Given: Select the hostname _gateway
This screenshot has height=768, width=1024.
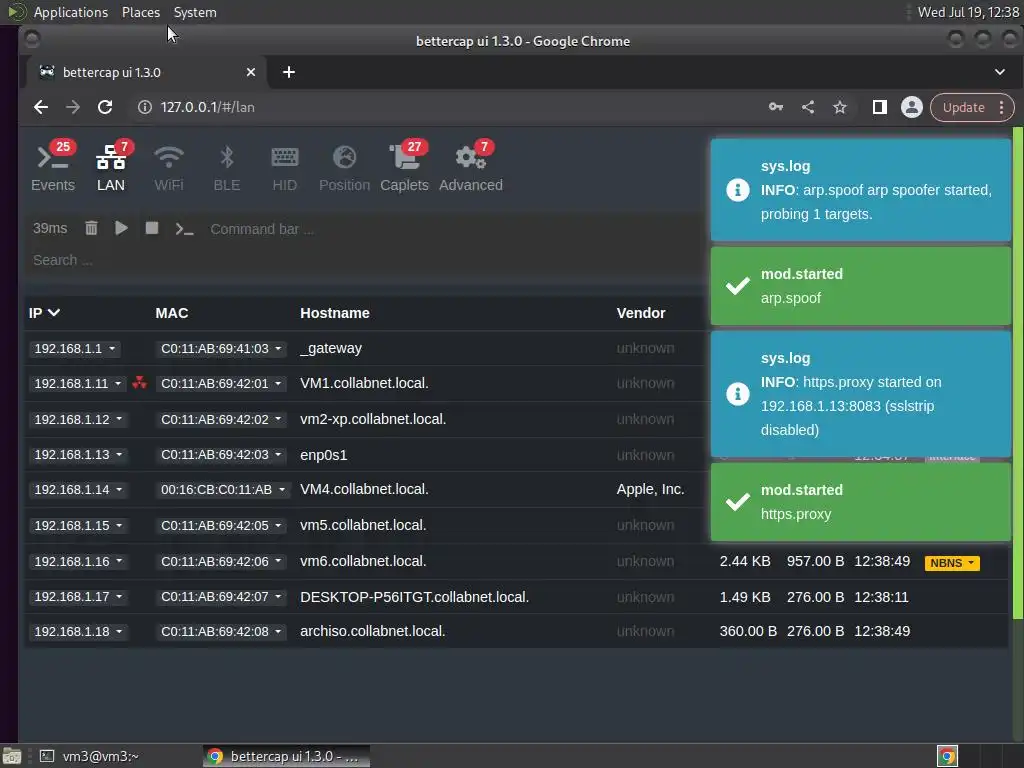Looking at the screenshot, I should point(331,348).
